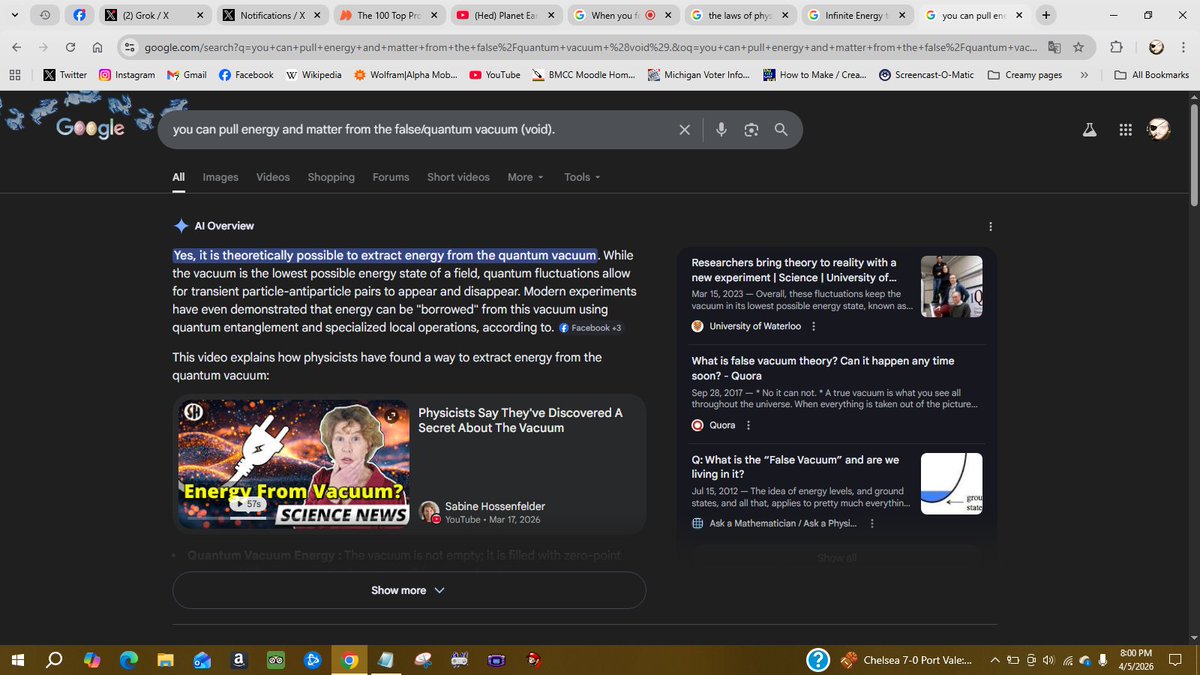Open File Explorer from the taskbar

point(165,659)
